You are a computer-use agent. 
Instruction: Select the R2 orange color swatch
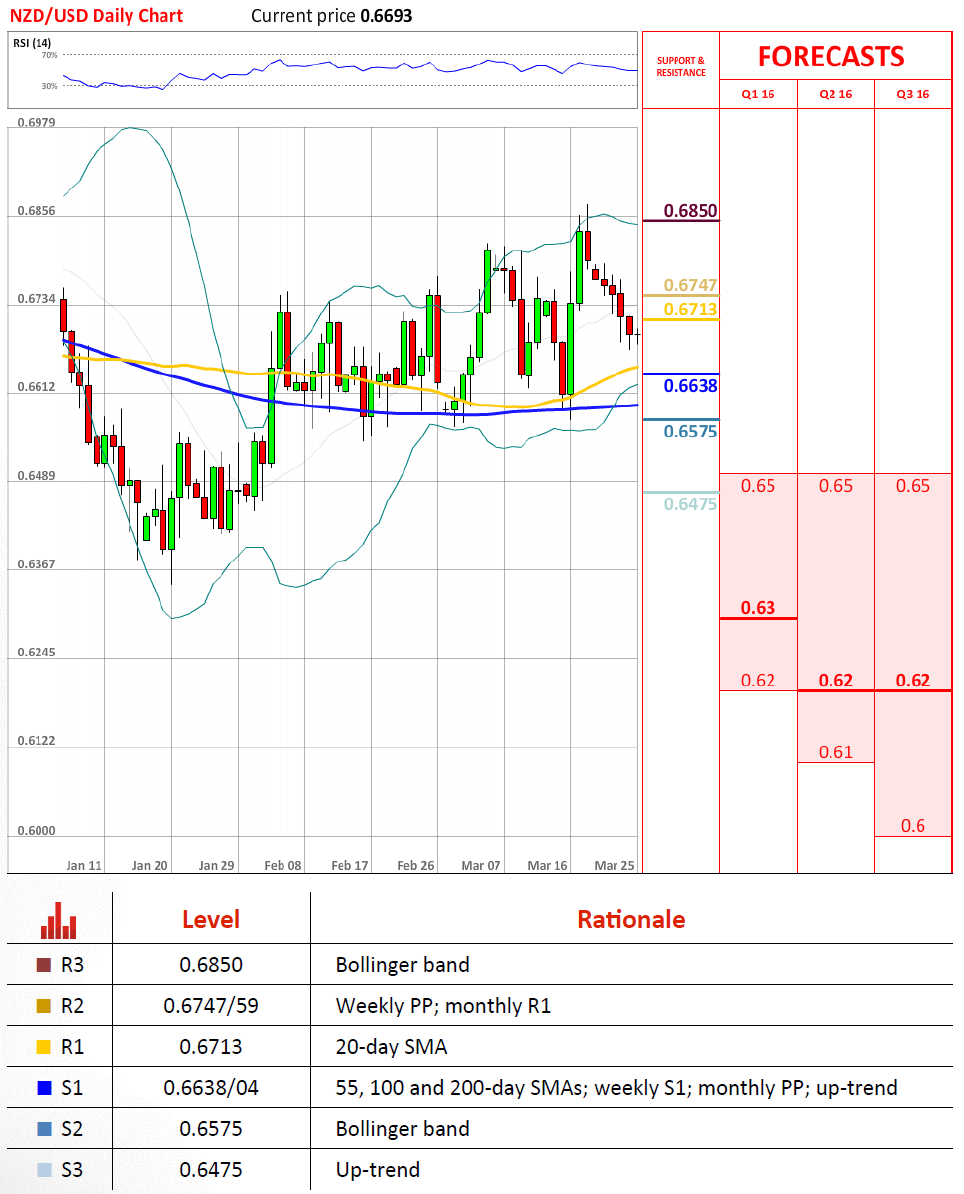[44, 1006]
